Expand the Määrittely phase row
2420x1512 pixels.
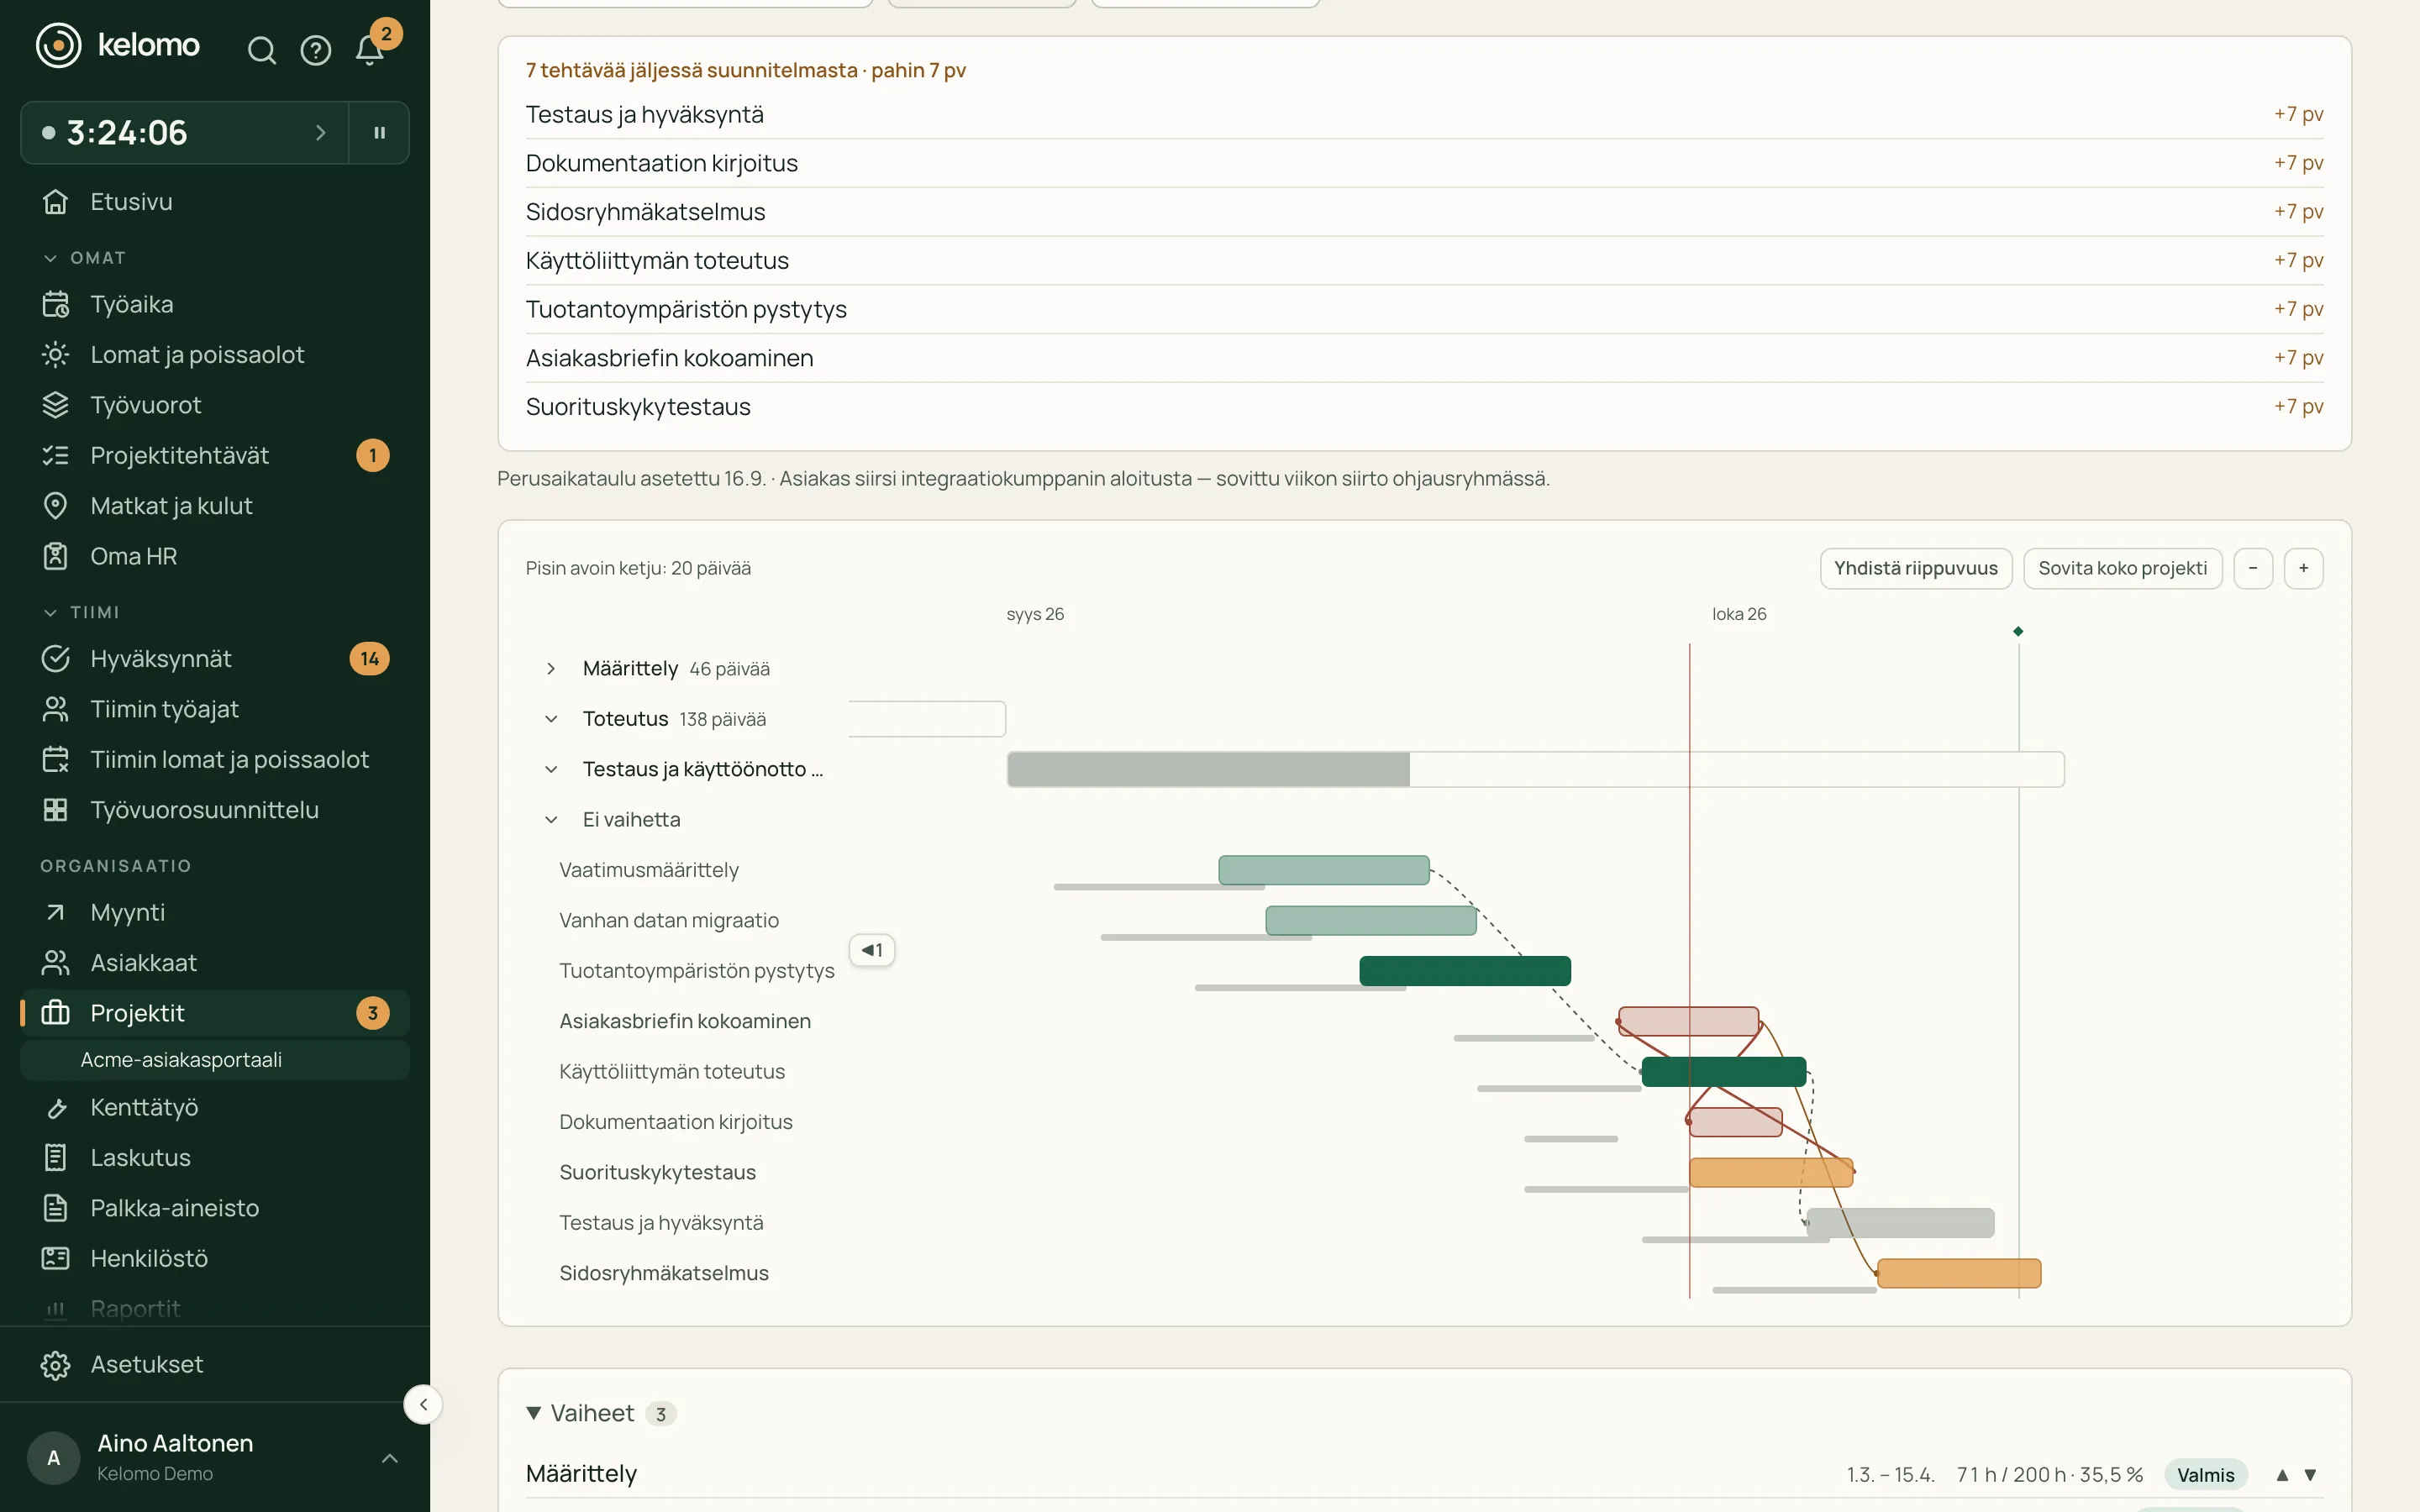pos(551,669)
